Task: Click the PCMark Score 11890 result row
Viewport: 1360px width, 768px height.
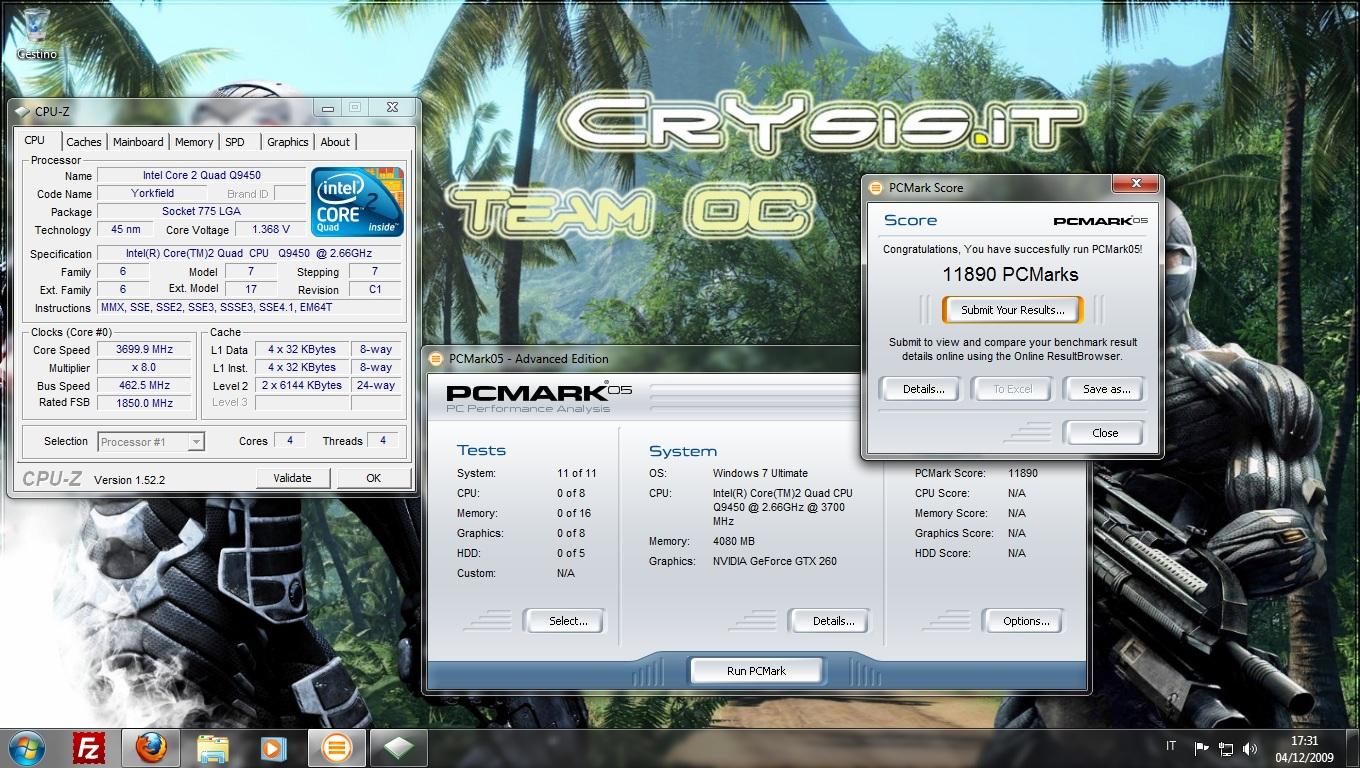Action: (x=976, y=473)
